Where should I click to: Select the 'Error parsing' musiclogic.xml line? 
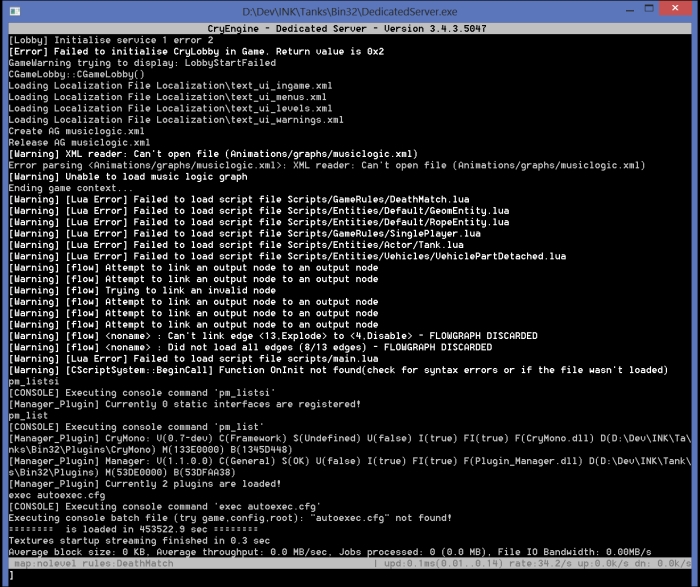coord(327,165)
